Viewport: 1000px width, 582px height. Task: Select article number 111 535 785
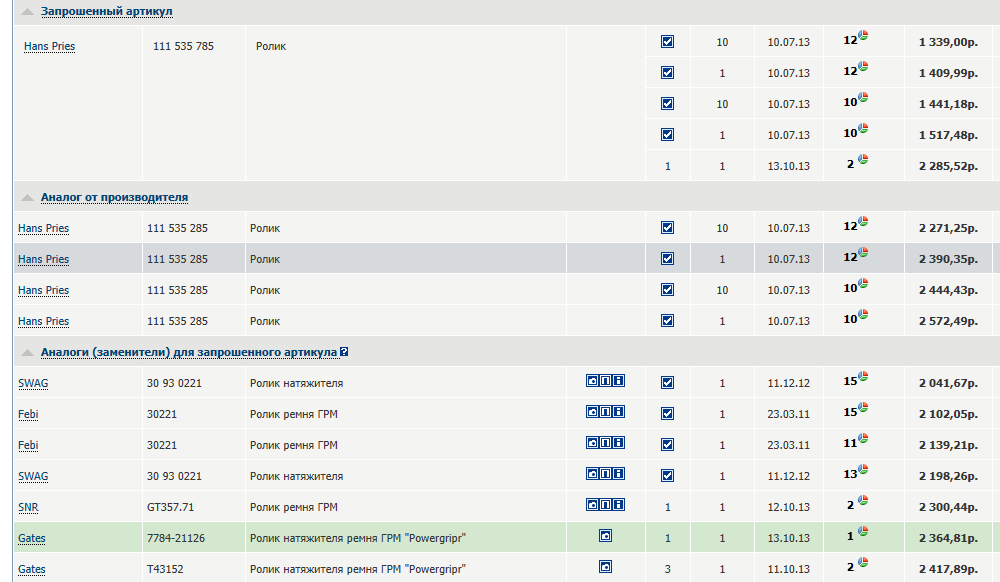pyautogui.click(x=183, y=46)
